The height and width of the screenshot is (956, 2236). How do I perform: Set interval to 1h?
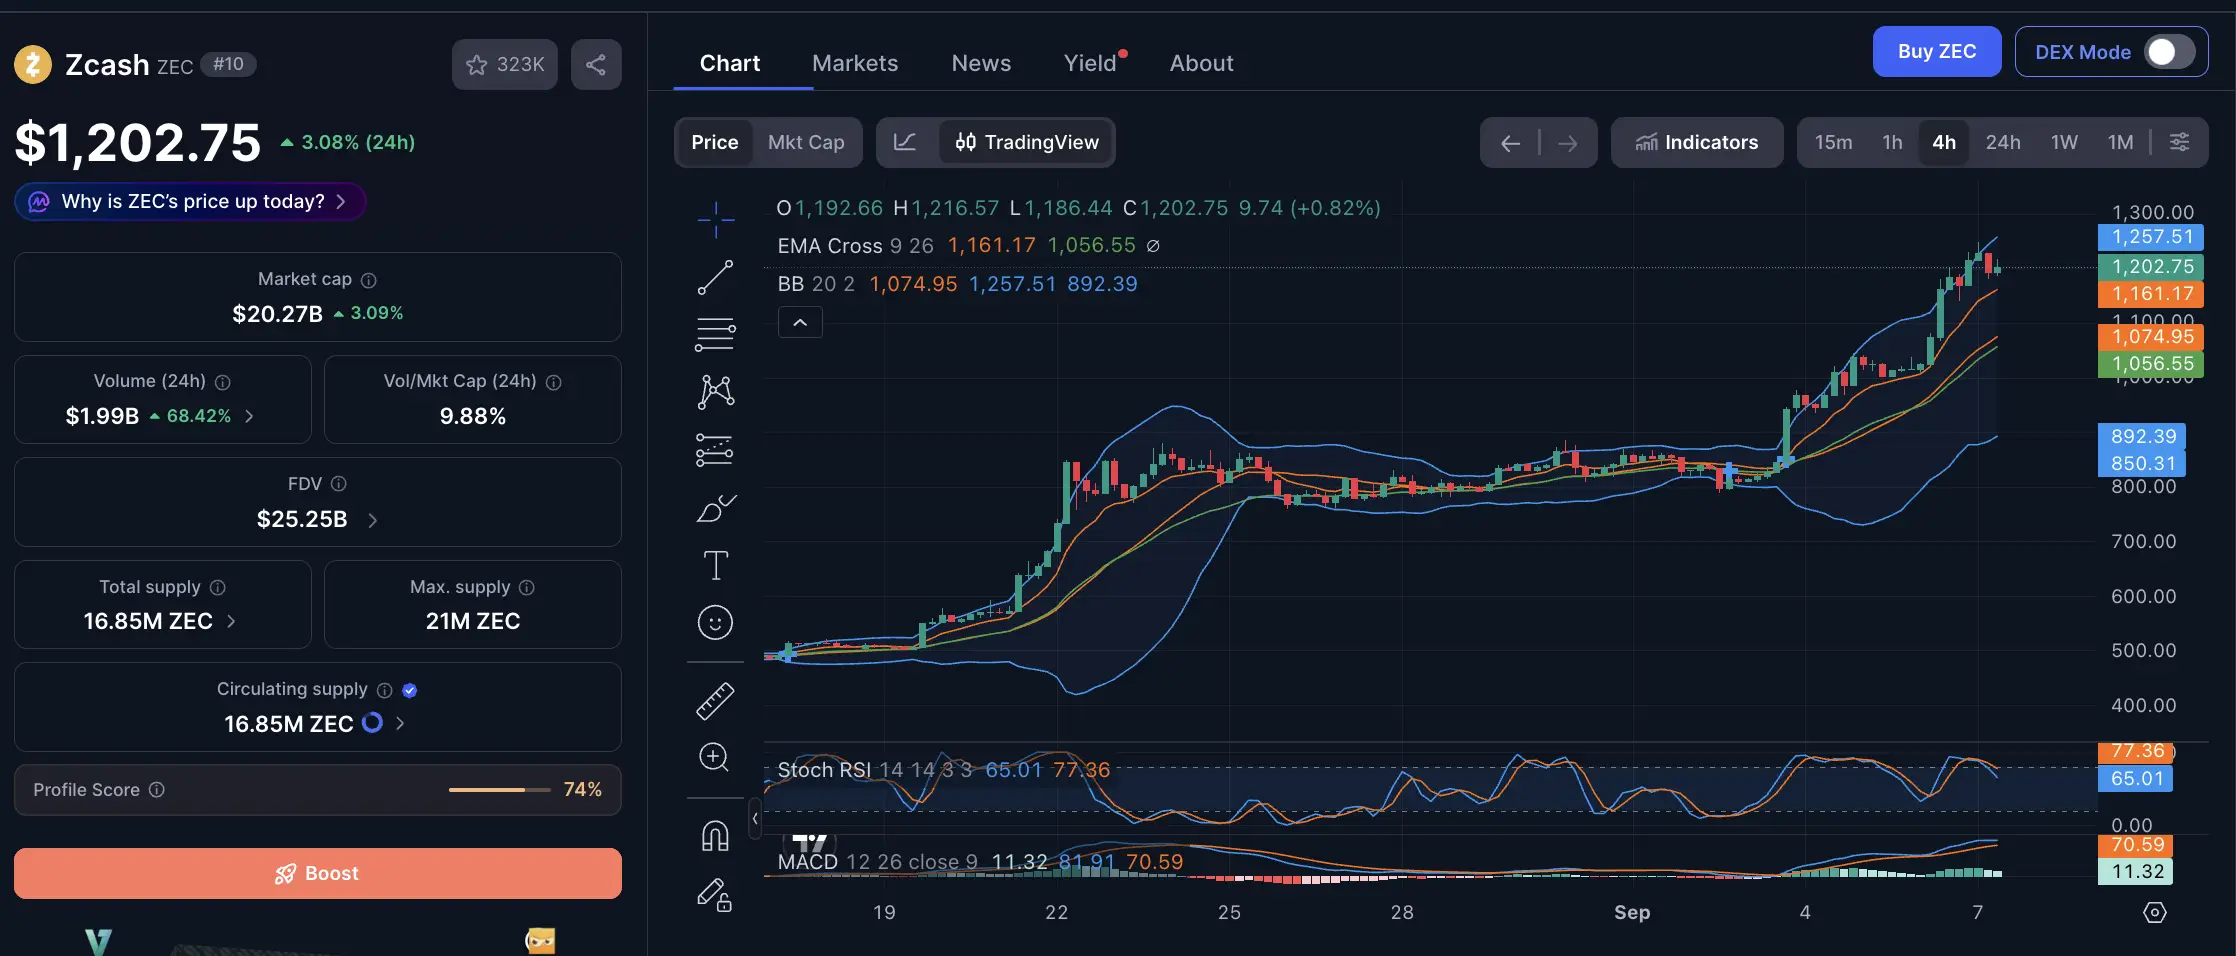coord(1892,142)
